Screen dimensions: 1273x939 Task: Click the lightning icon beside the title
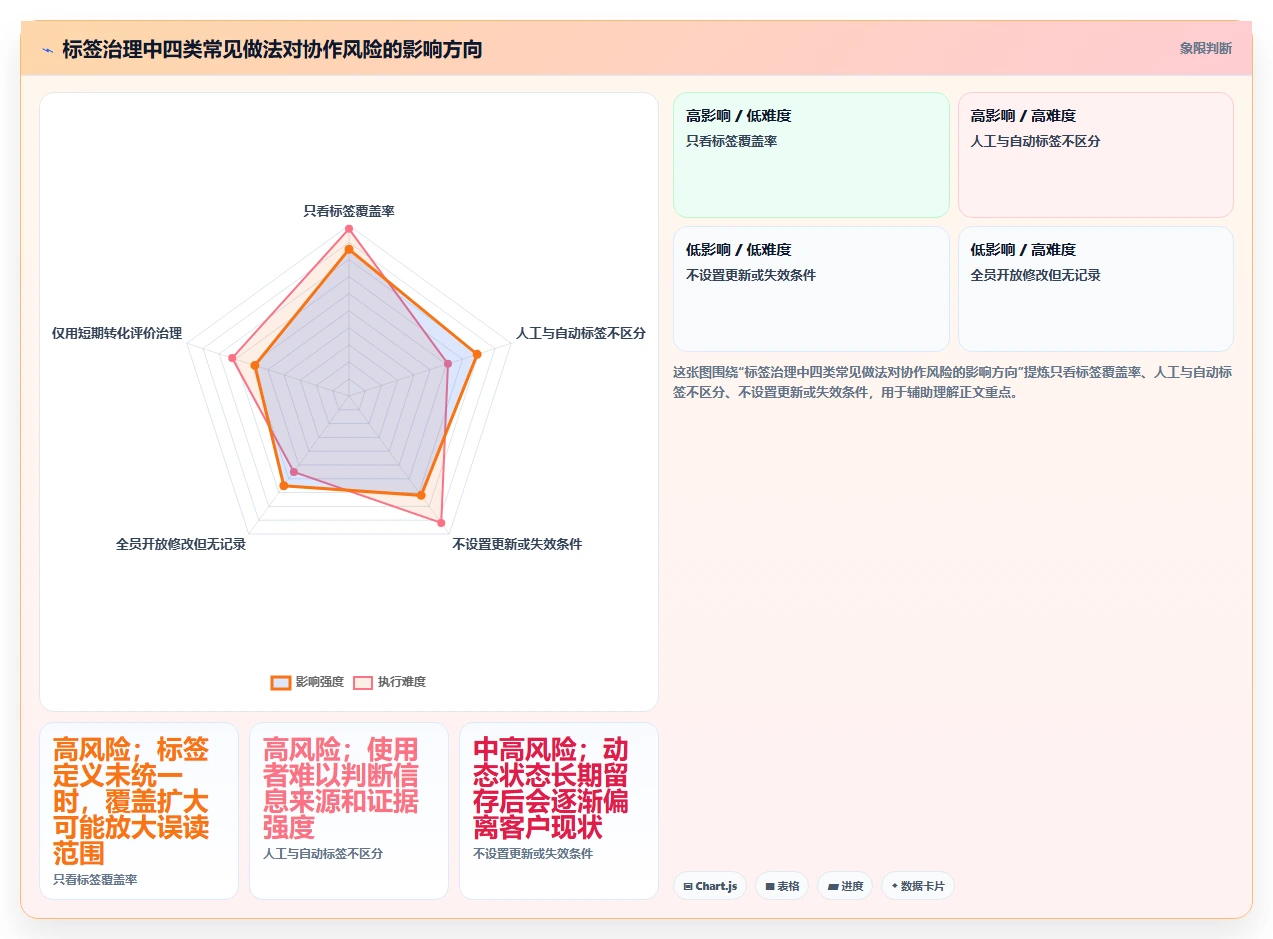pos(47,49)
